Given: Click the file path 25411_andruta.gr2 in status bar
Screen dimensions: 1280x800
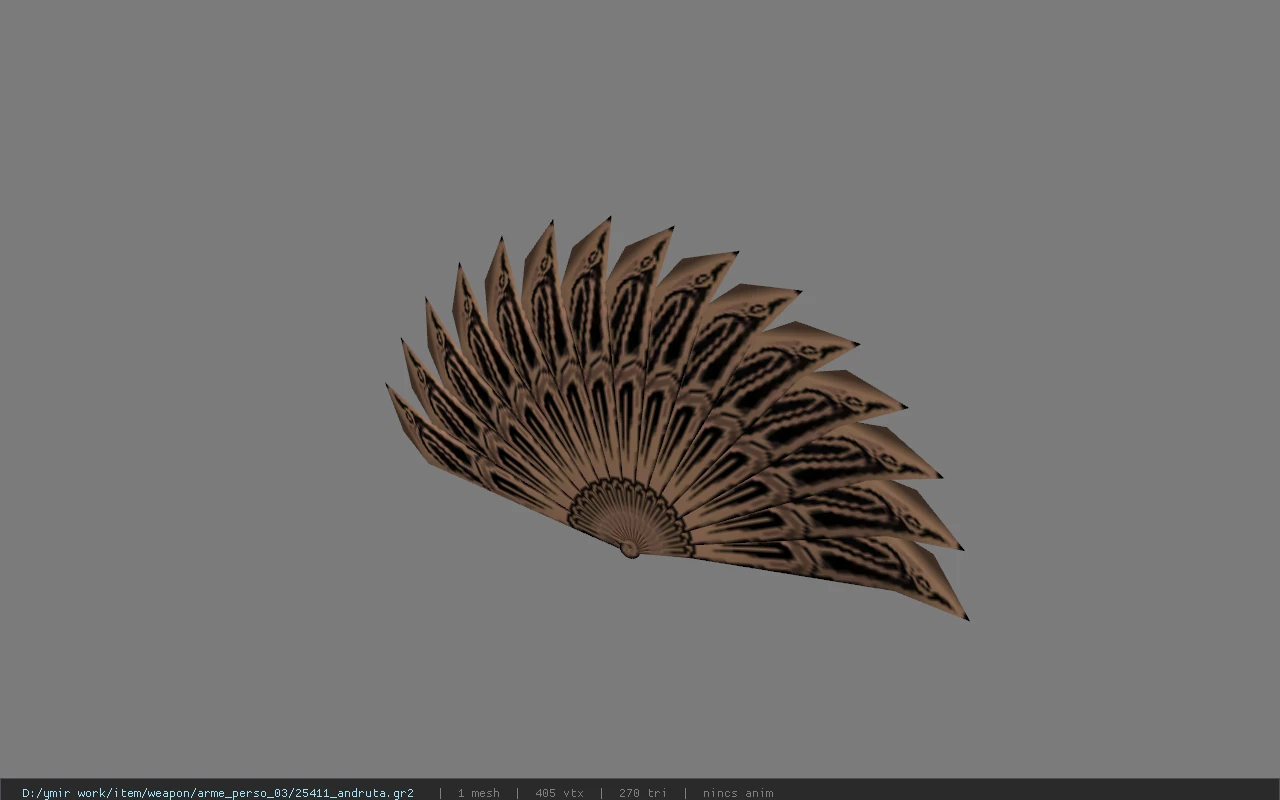Looking at the screenshot, I should 218,793.
